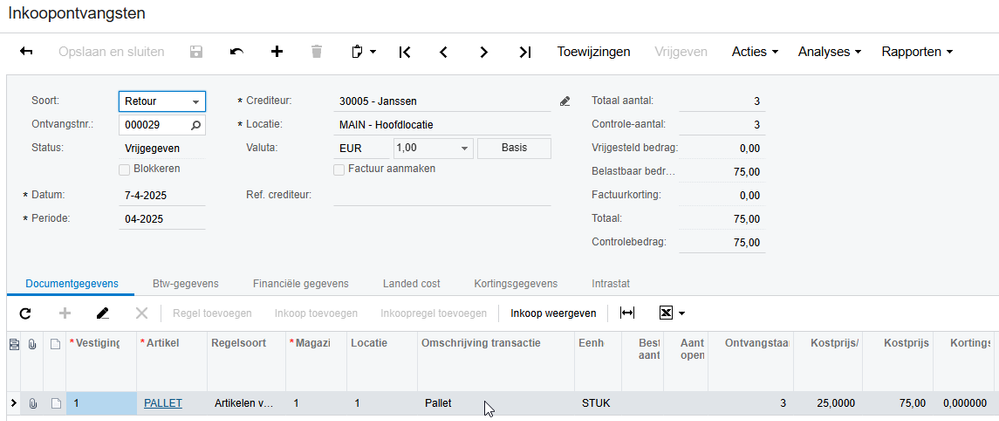Click the Vrijgeven button
This screenshot has height=421, width=999.
tap(681, 52)
